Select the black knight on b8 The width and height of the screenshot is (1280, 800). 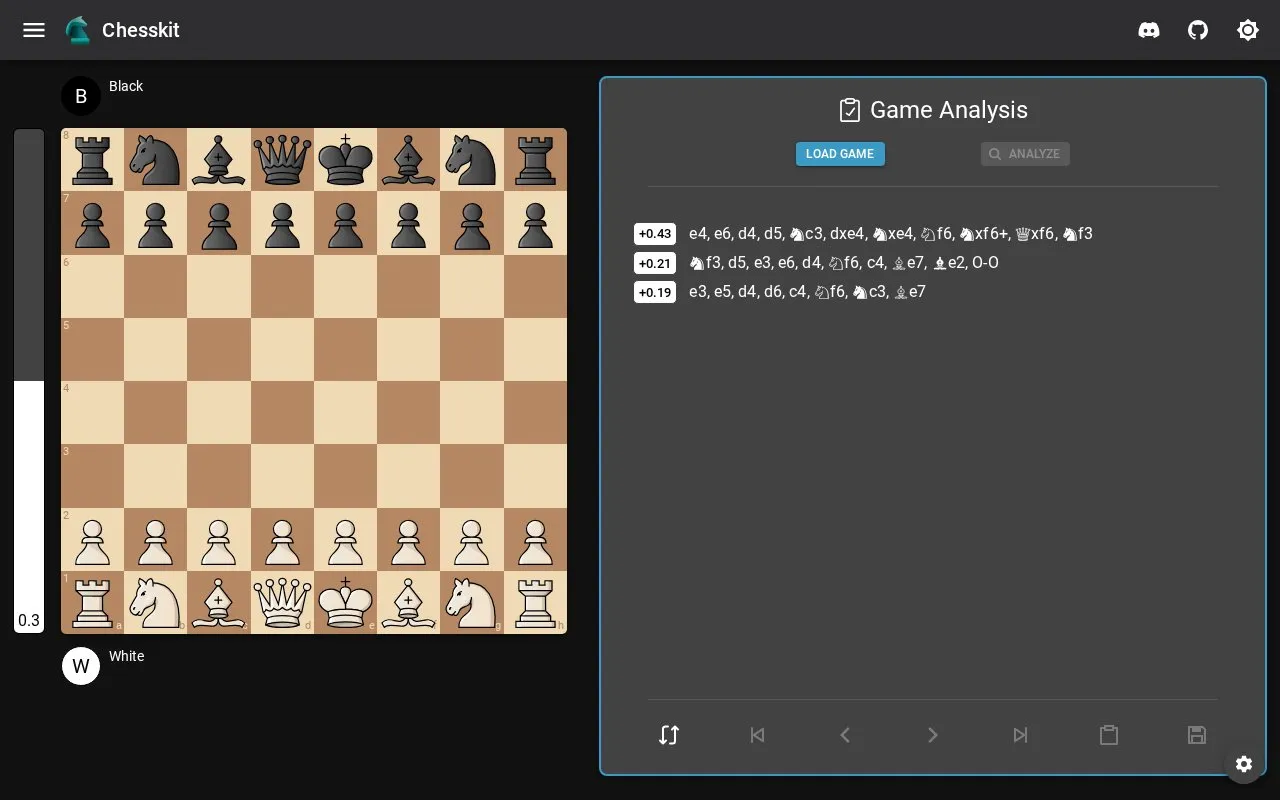pyautogui.click(x=155, y=159)
